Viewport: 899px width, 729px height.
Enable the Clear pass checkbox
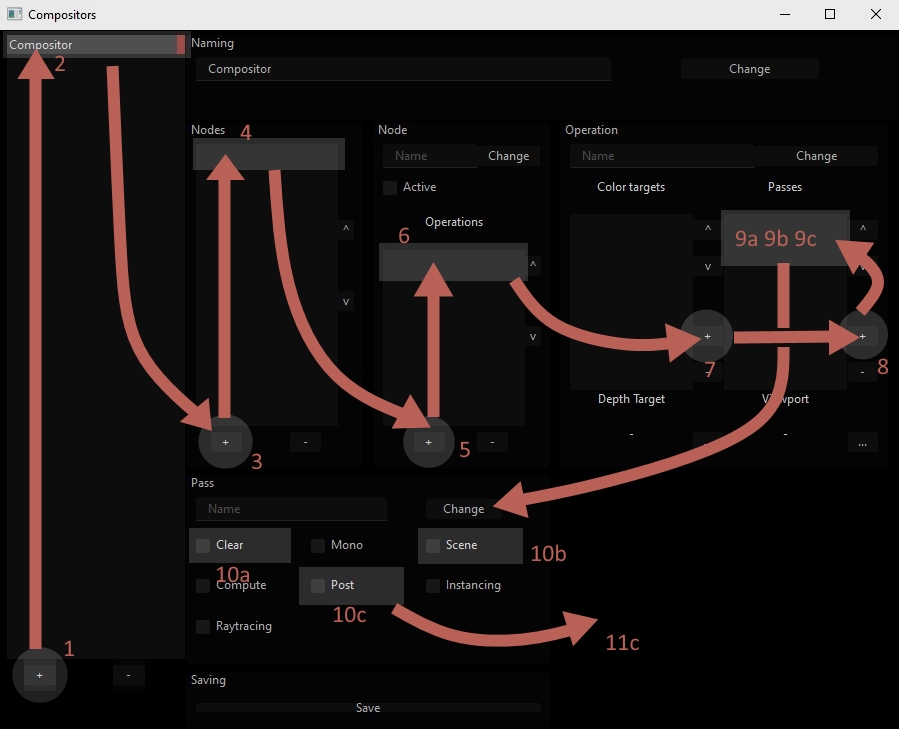(203, 545)
